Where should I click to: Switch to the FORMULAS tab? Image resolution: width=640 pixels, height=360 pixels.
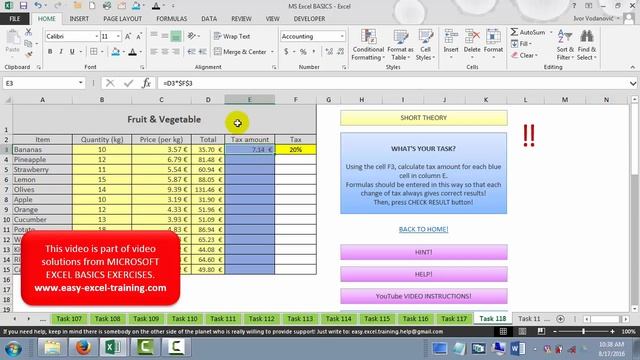[x=171, y=19]
